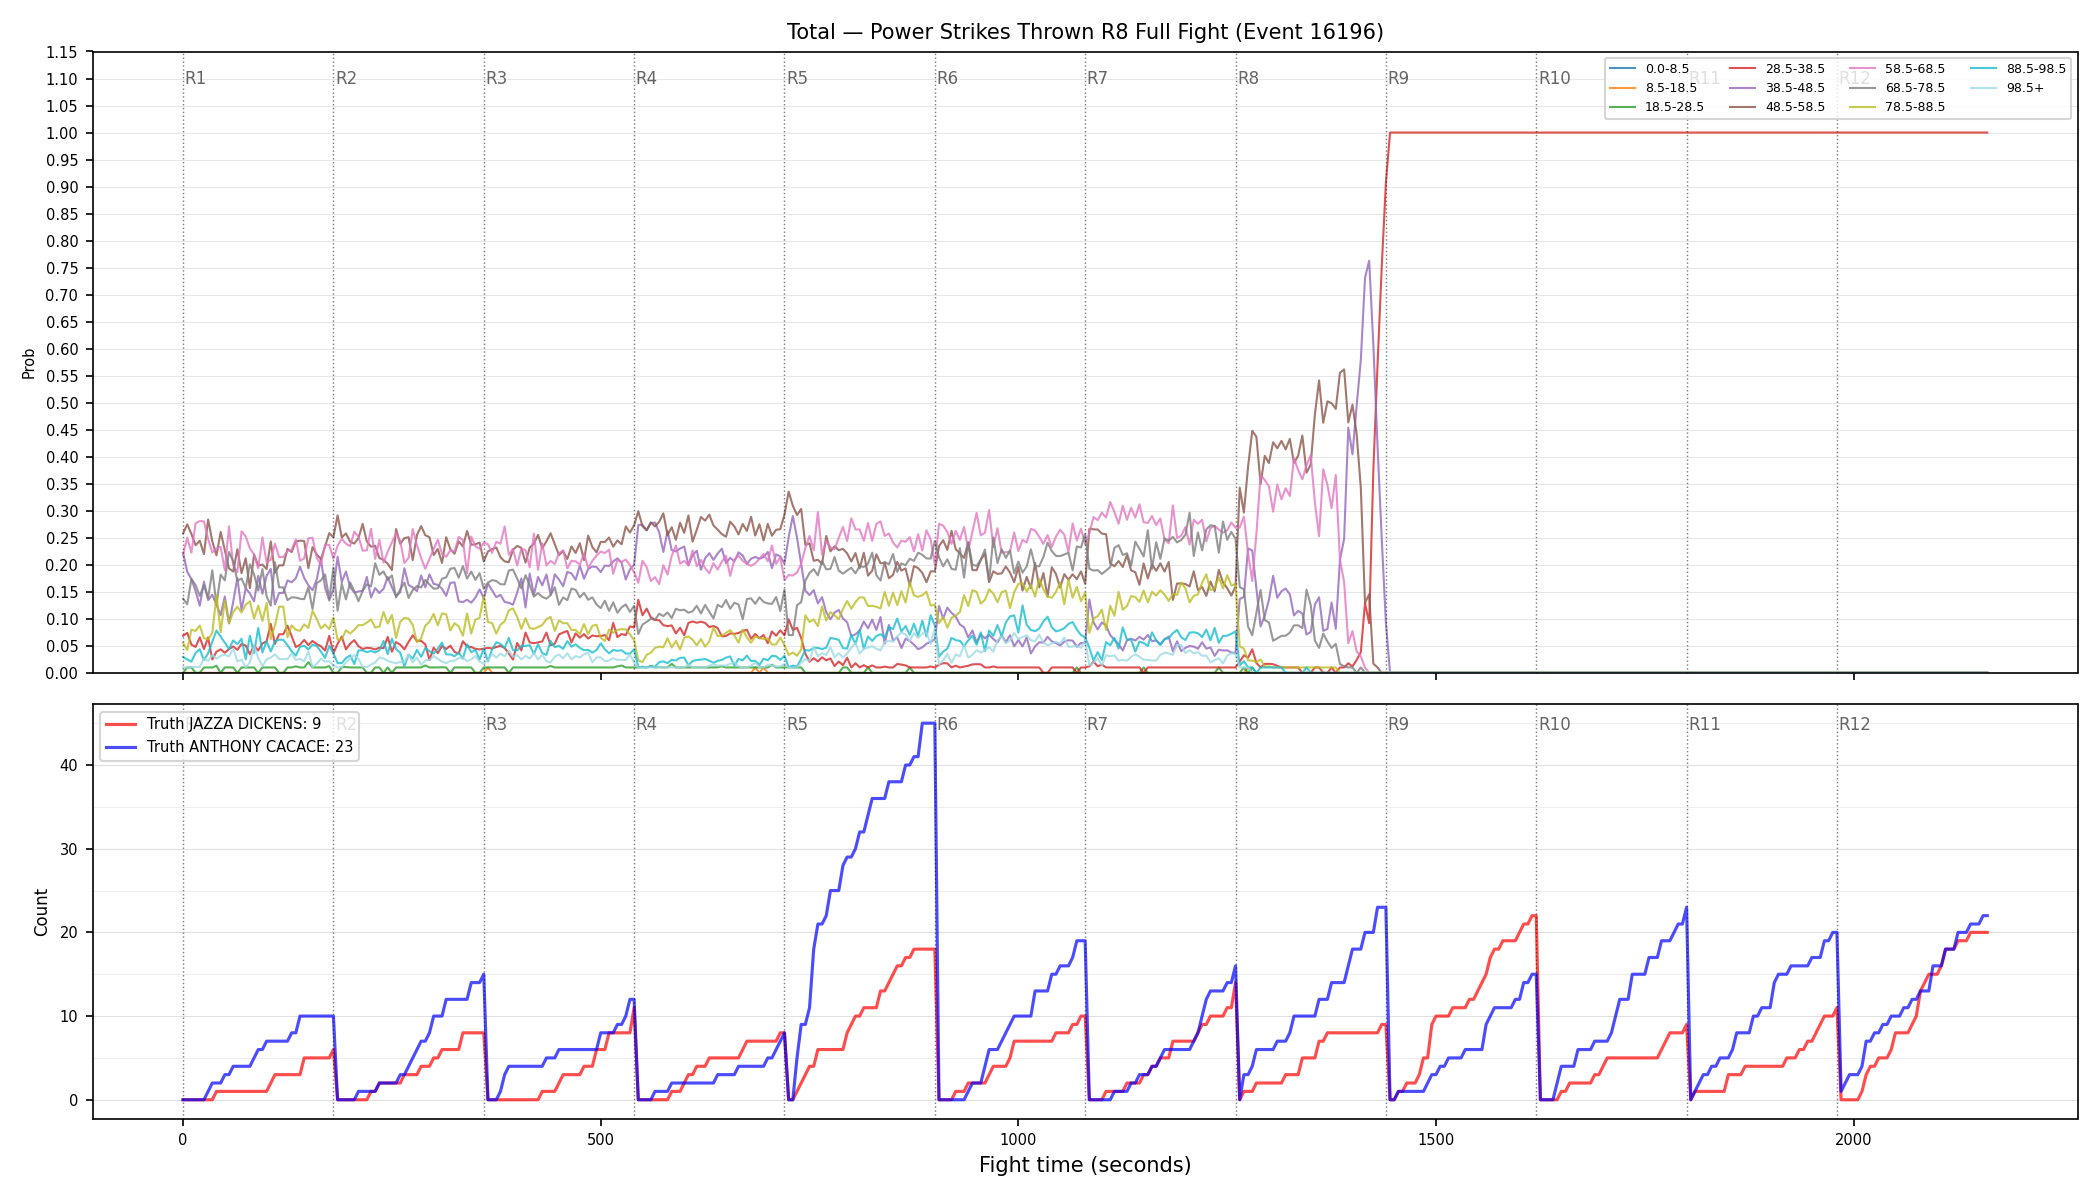Click 'Truth JAZZA DICKENS: 9' legend label
The image size is (2100, 1200).
[x=234, y=724]
